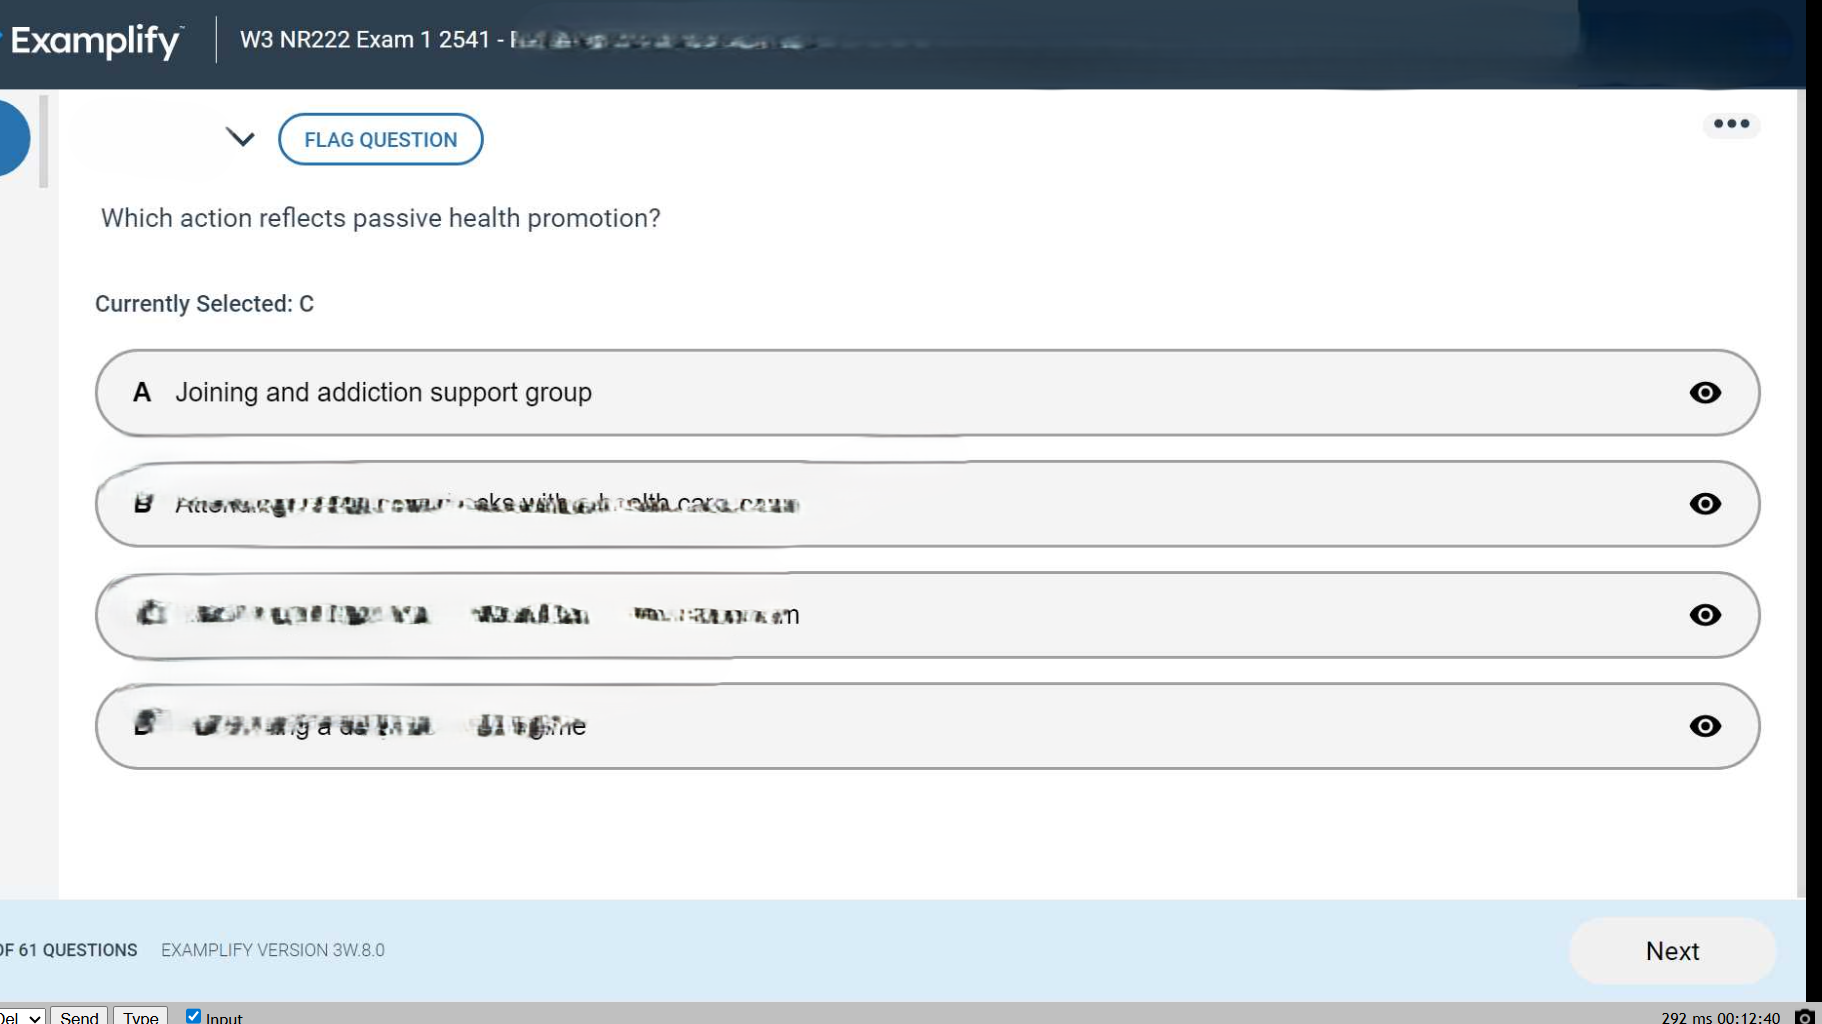This screenshot has width=1822, height=1024.
Task: Click the Flag Question button
Action: click(x=380, y=140)
